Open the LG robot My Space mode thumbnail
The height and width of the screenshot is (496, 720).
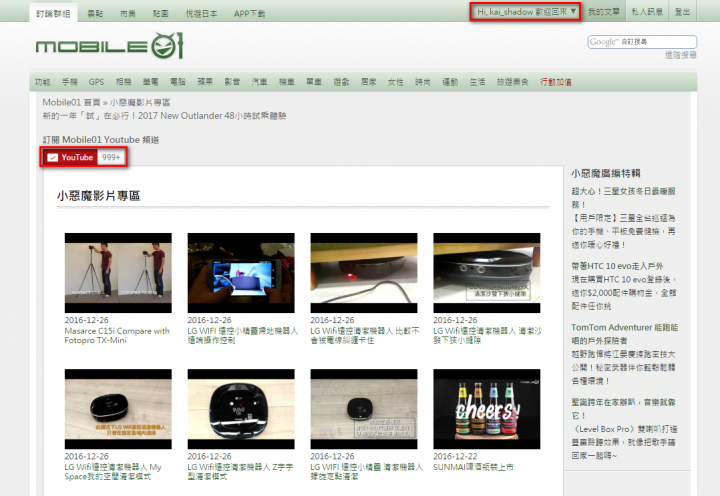tap(118, 409)
